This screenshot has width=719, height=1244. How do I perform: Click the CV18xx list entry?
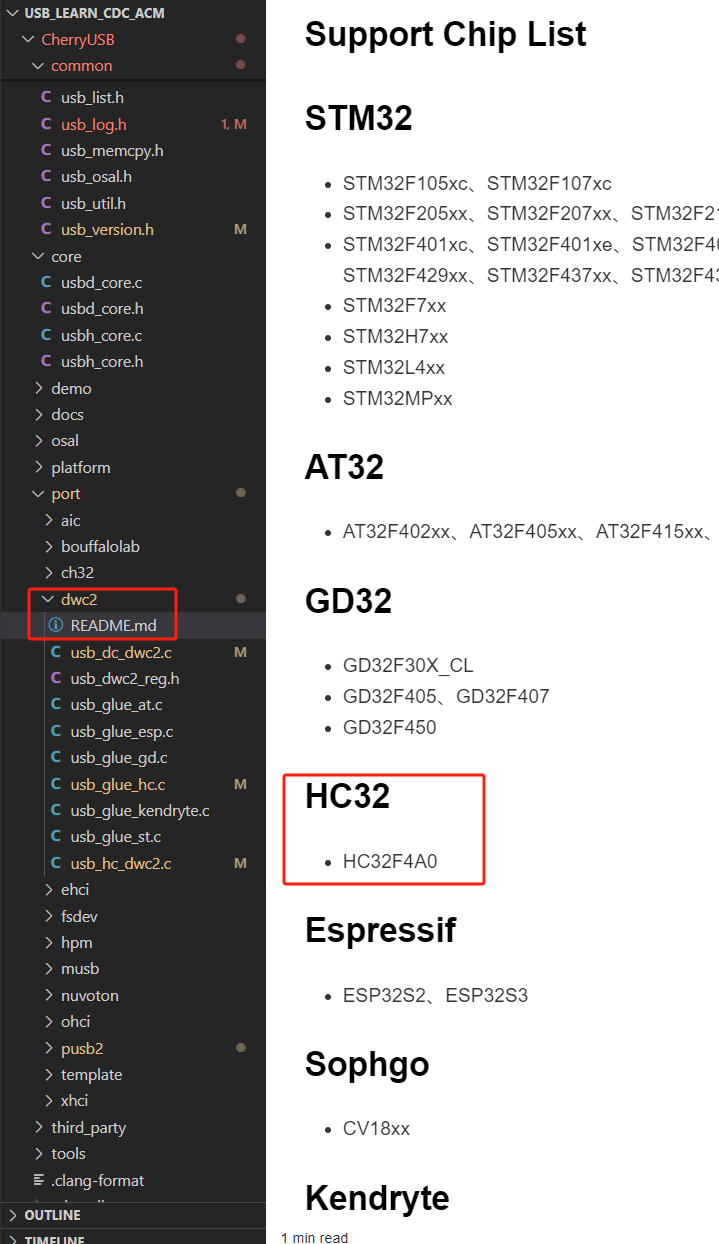click(x=376, y=1128)
